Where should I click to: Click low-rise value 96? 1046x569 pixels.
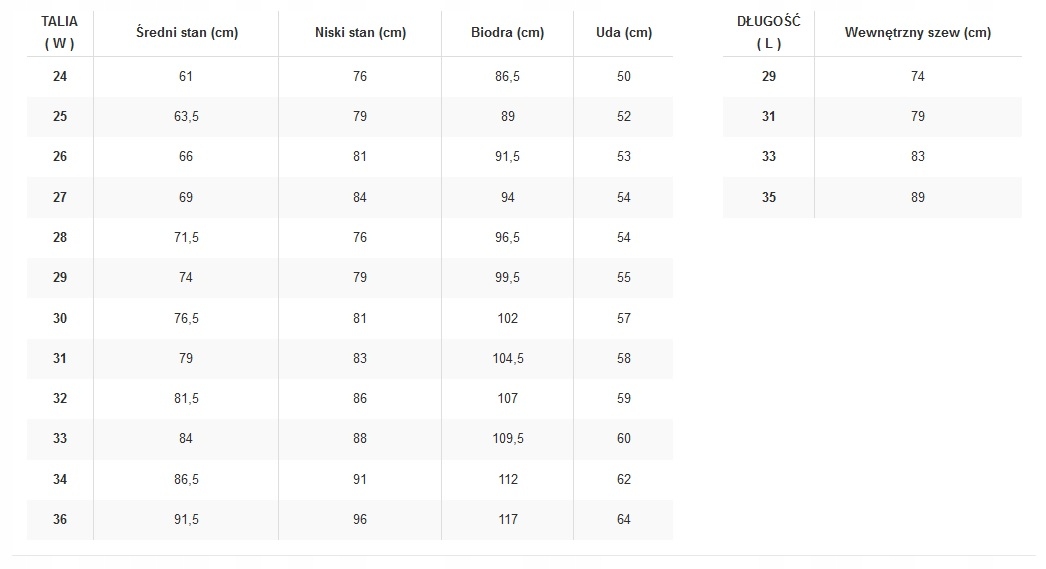360,520
